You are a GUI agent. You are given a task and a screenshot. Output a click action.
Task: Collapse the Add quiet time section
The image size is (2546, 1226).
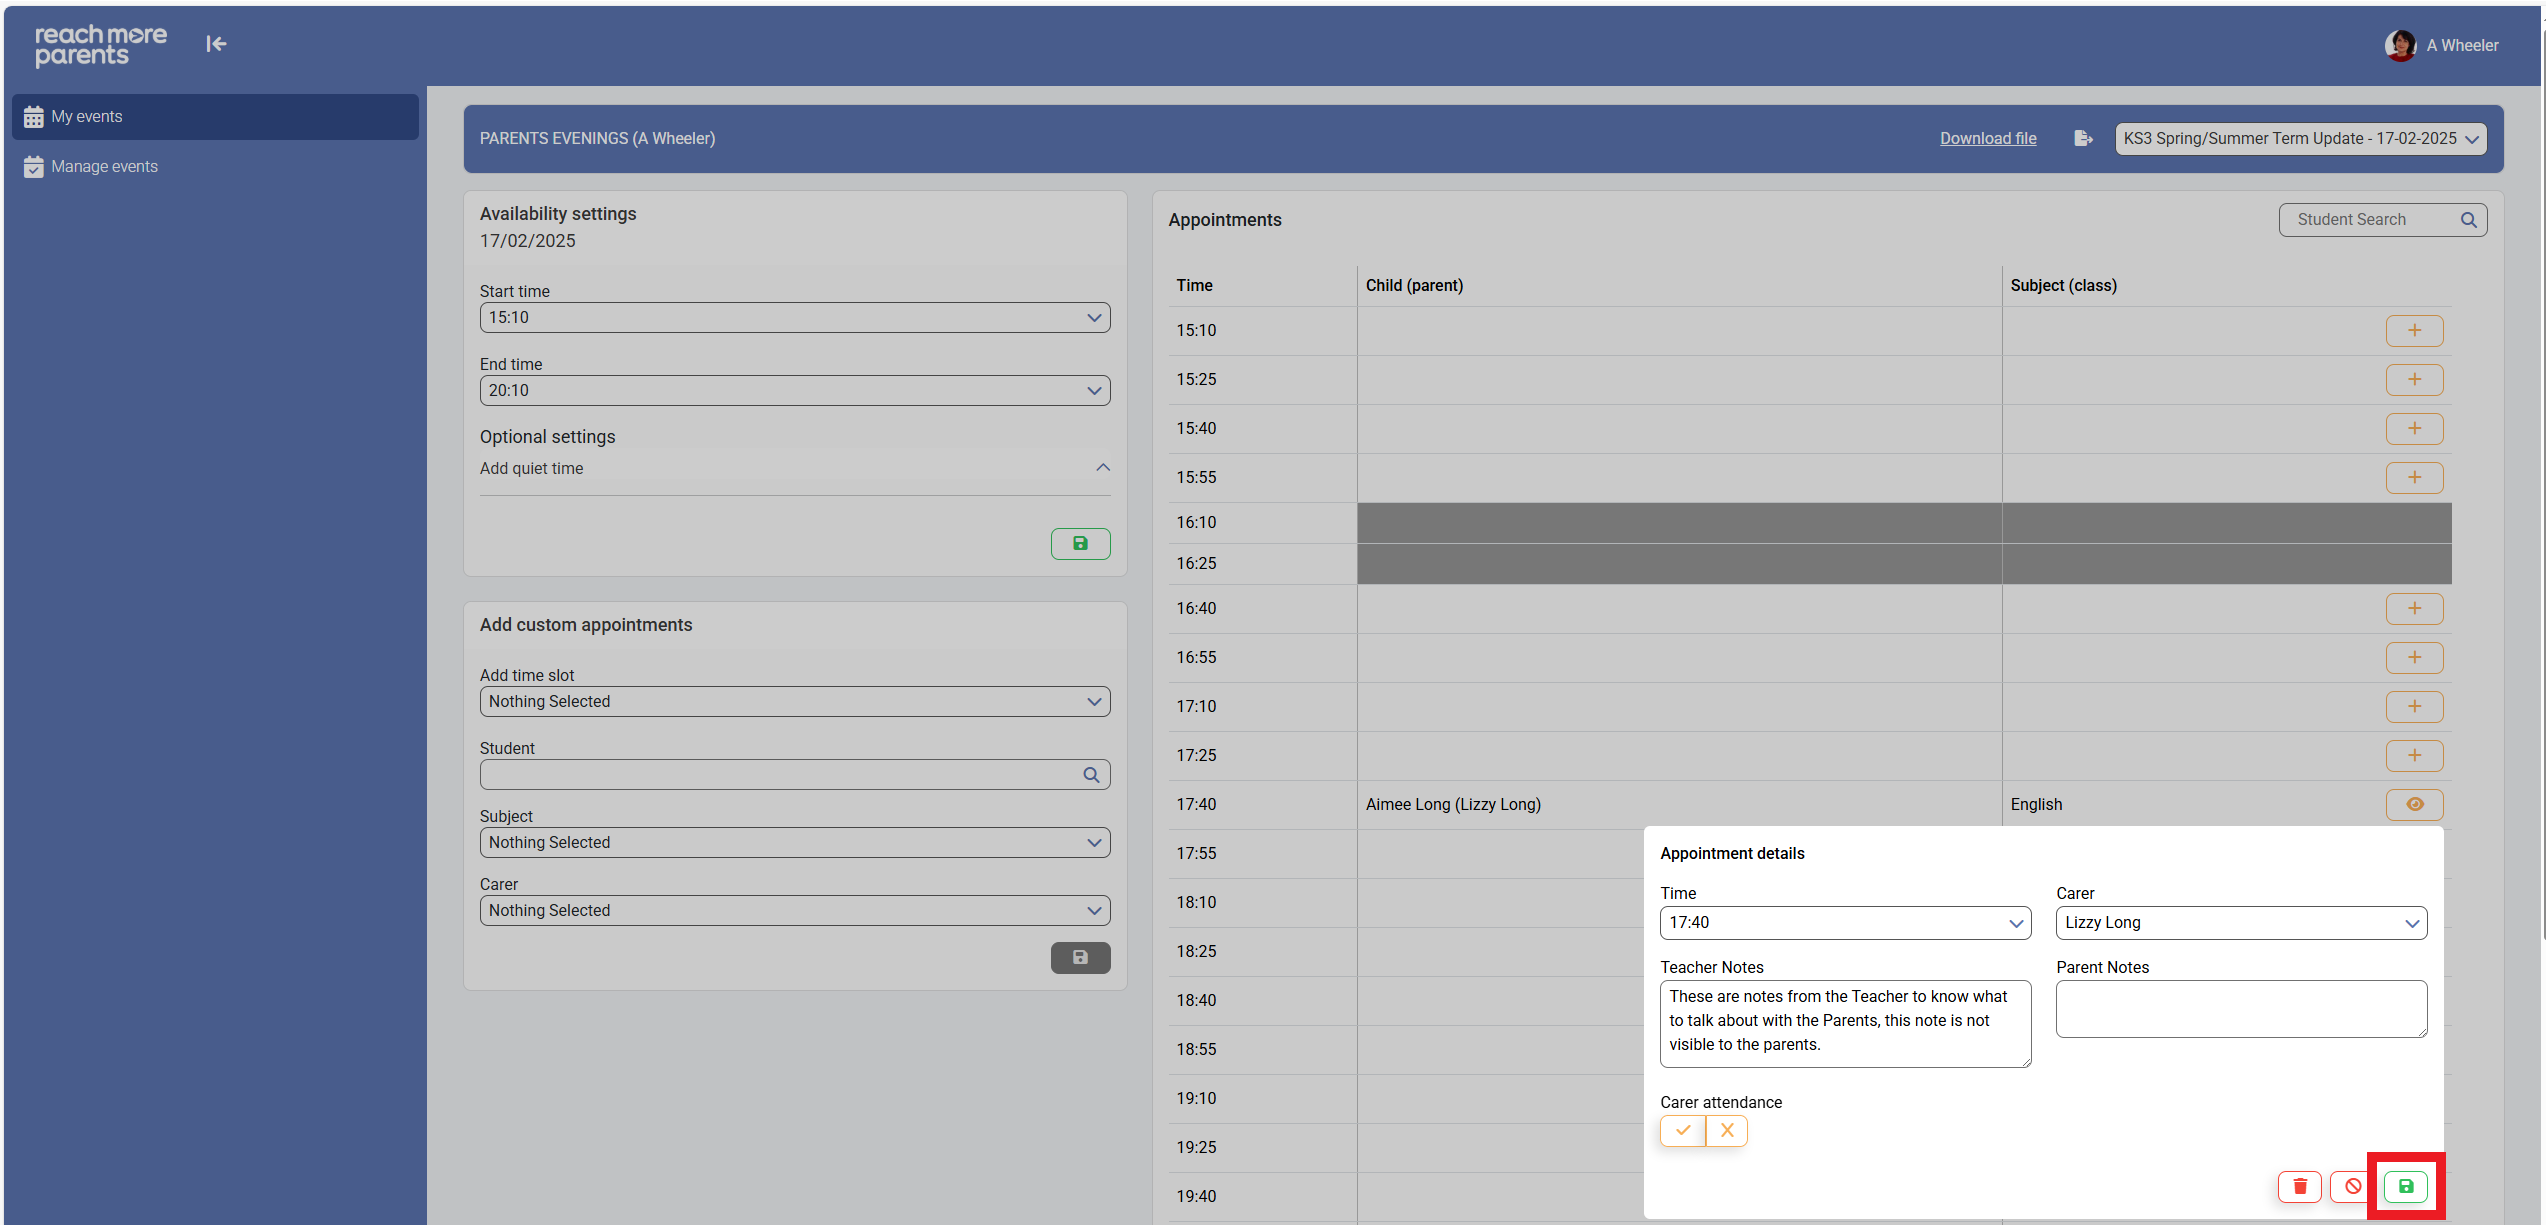1102,468
